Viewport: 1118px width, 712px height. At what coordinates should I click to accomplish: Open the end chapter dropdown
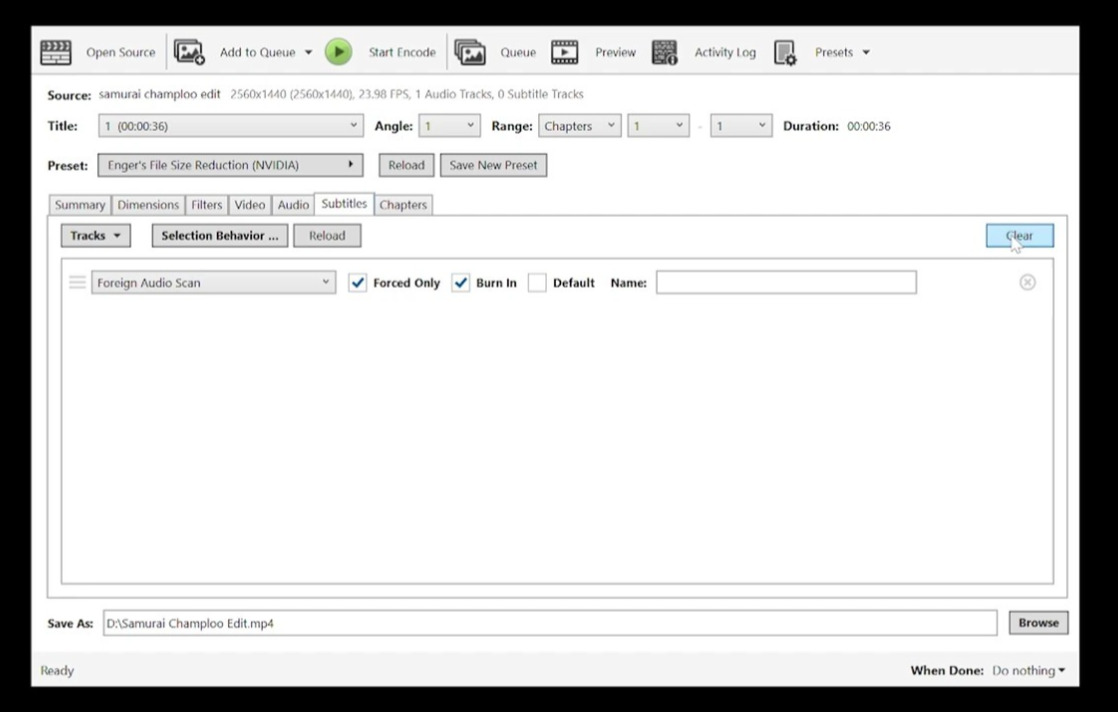[741, 125]
